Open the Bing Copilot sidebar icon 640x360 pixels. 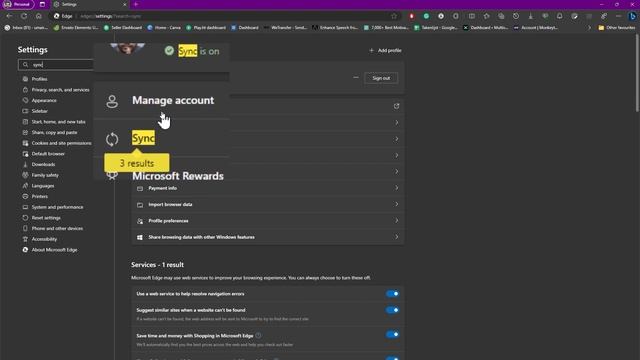633,16
